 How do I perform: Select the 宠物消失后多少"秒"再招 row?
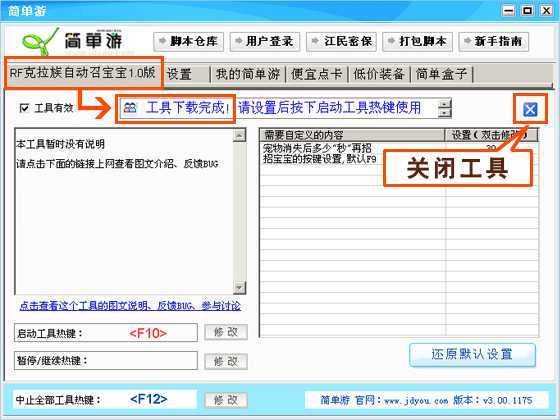tap(399, 148)
